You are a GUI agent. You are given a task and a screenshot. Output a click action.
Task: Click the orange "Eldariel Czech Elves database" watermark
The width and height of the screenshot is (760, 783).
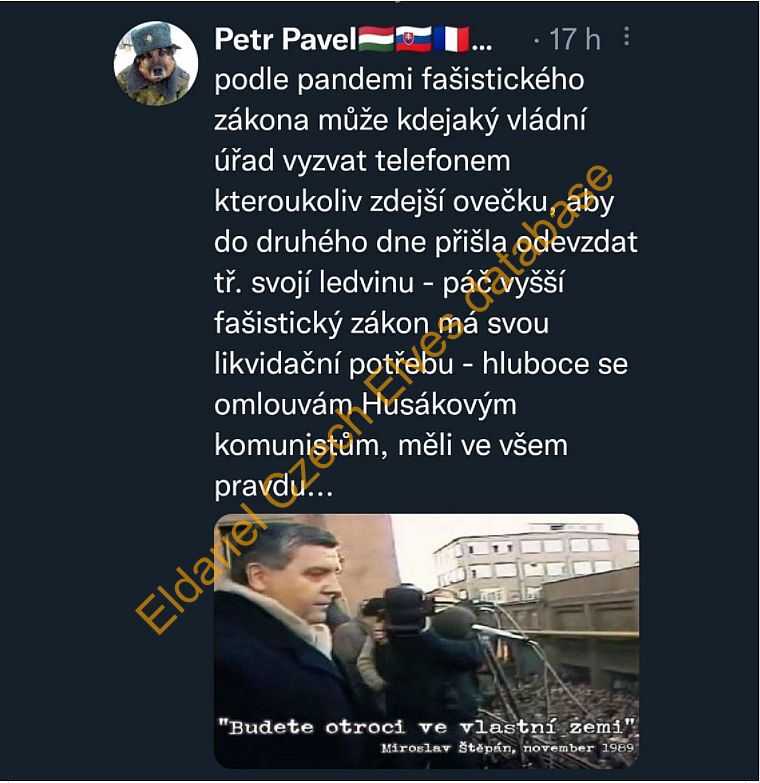point(373,398)
